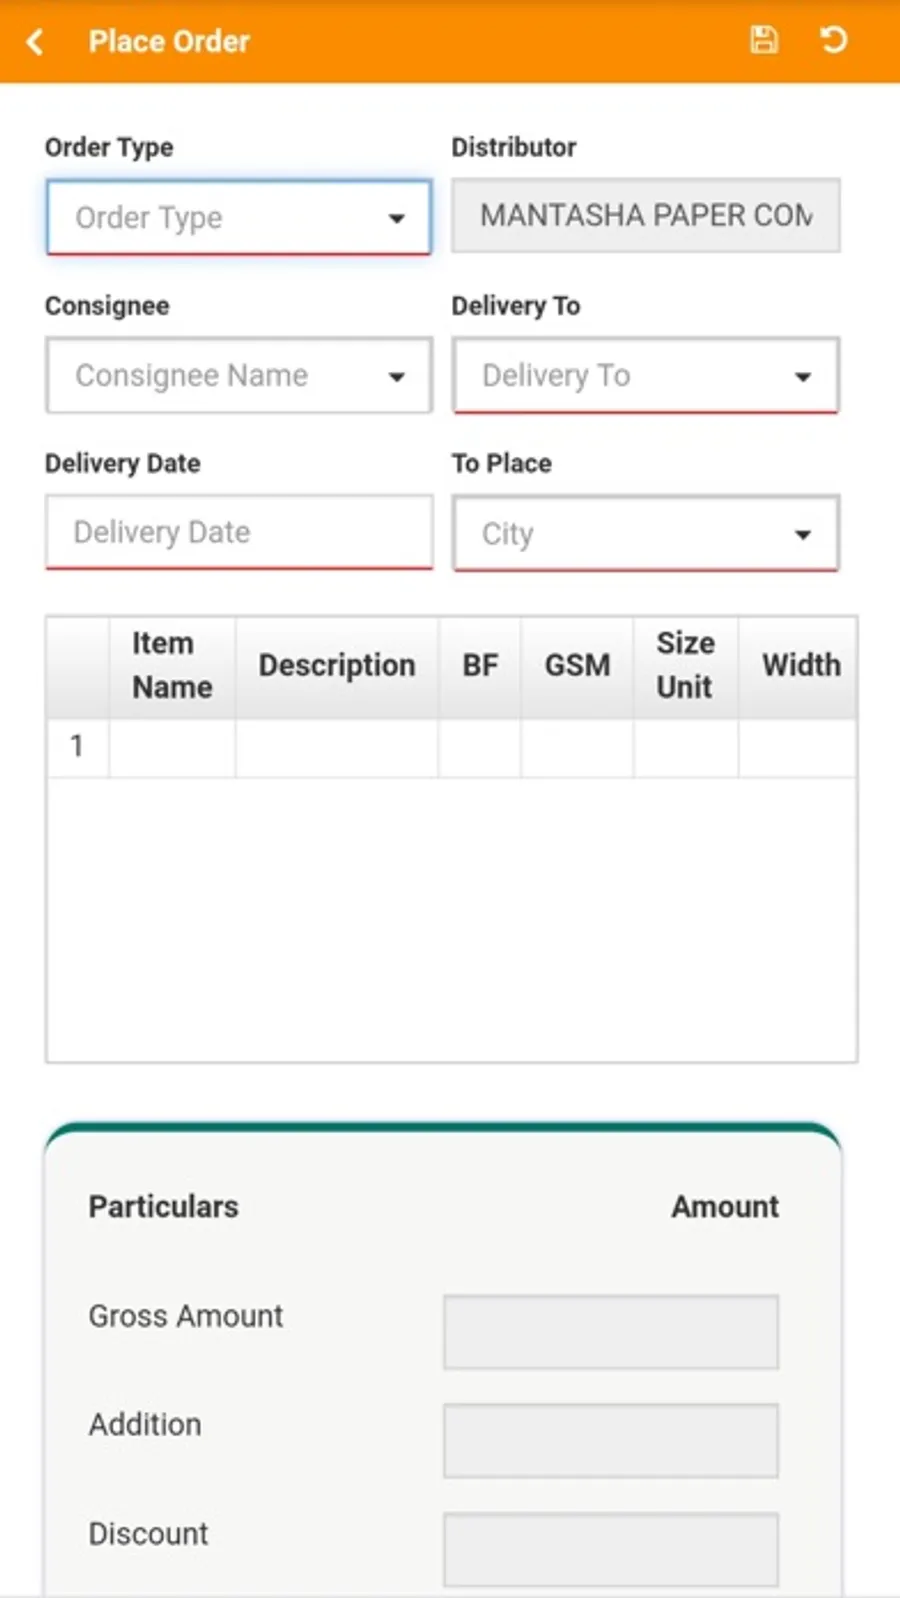Viewport: 900px width, 1598px height.
Task: Click the Distributor field MANTASHA PAPER
Action: [646, 215]
